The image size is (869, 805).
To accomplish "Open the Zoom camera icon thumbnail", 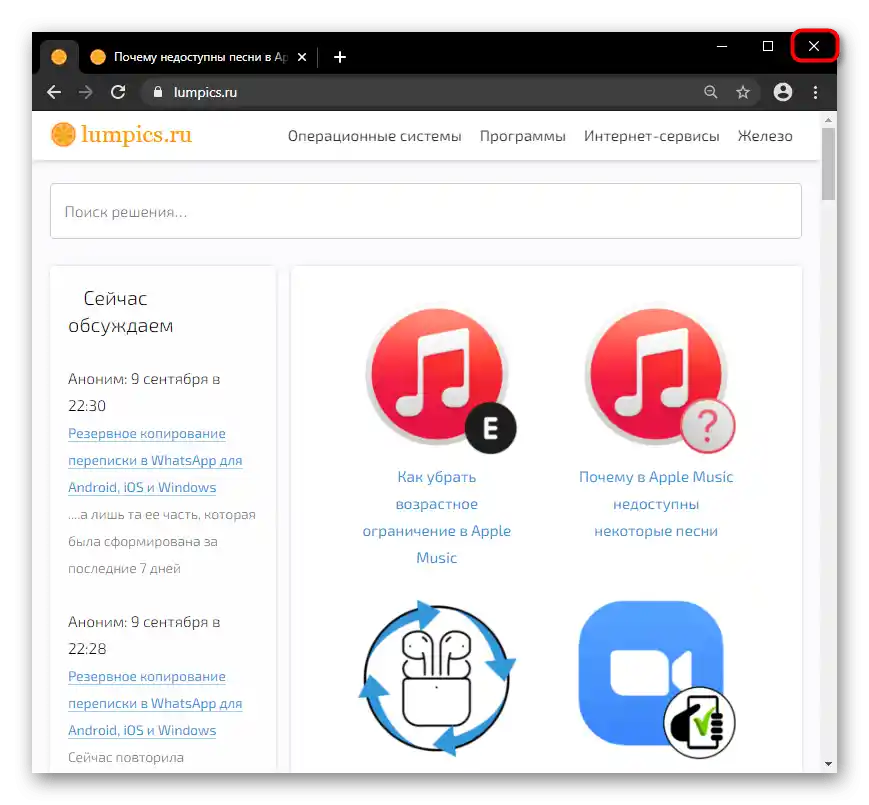I will (656, 679).
